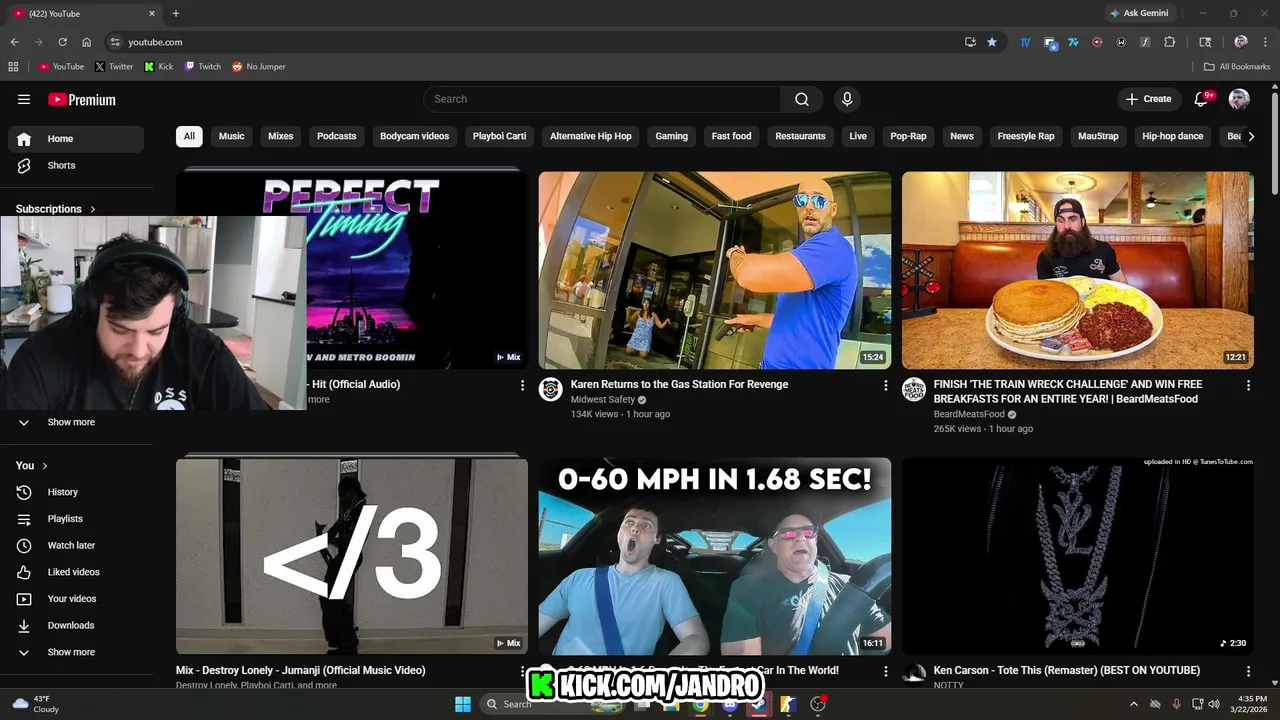Screen dimensions: 1280x720
Task: Reload the page
Action: tap(62, 42)
